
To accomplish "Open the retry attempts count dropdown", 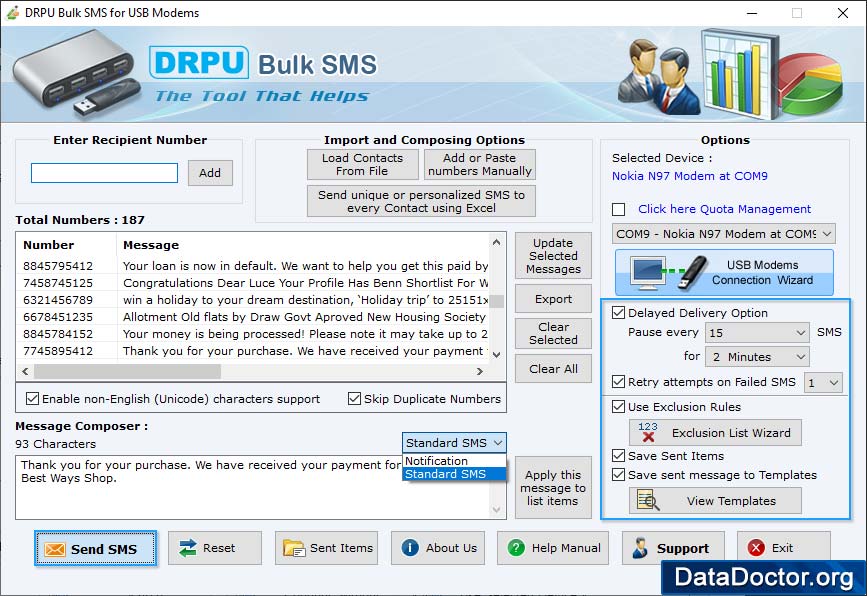I will (823, 382).
